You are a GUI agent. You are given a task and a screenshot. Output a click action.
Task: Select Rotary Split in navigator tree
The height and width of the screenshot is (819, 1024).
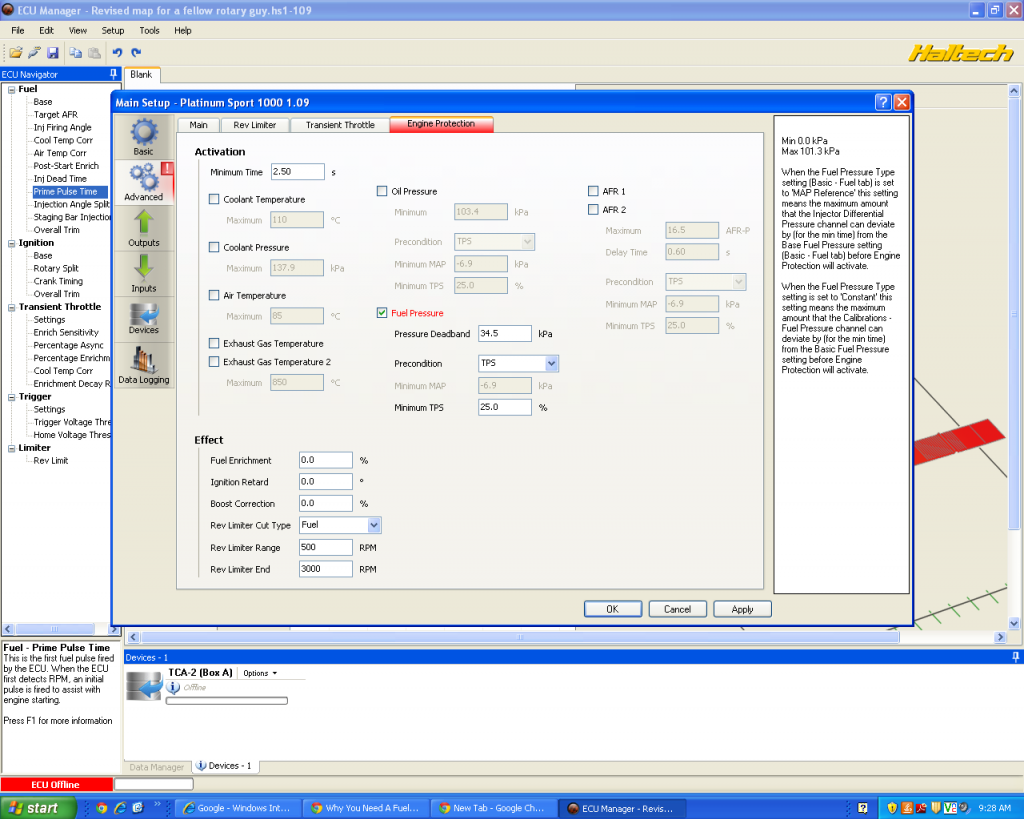56,268
